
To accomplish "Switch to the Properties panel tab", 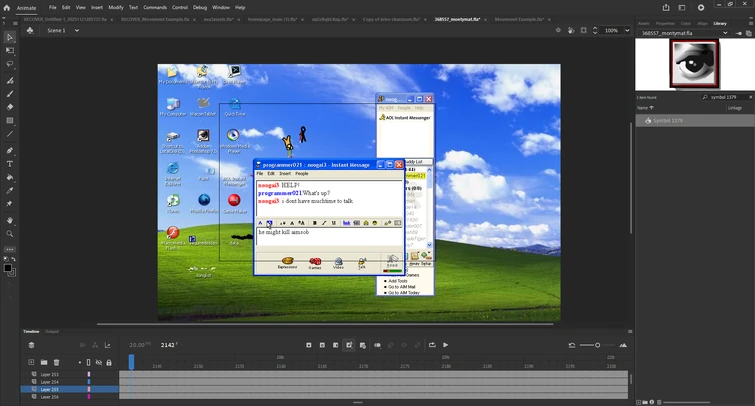I will [x=666, y=21].
